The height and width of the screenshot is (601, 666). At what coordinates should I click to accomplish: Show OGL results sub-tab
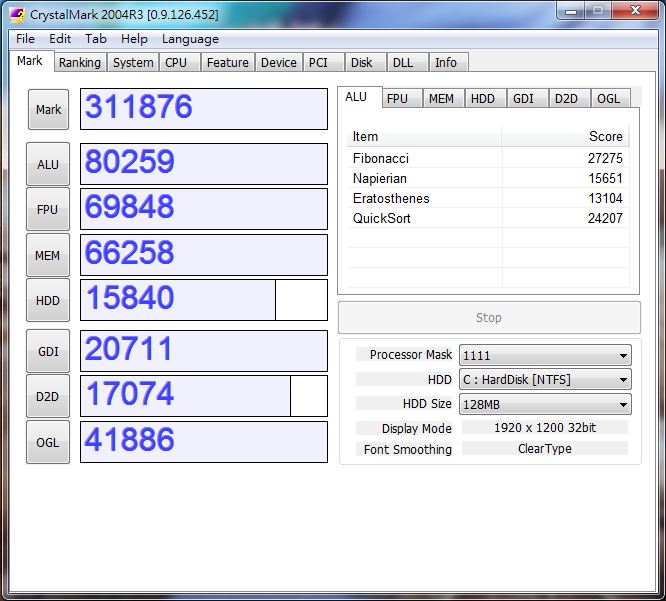(x=611, y=99)
